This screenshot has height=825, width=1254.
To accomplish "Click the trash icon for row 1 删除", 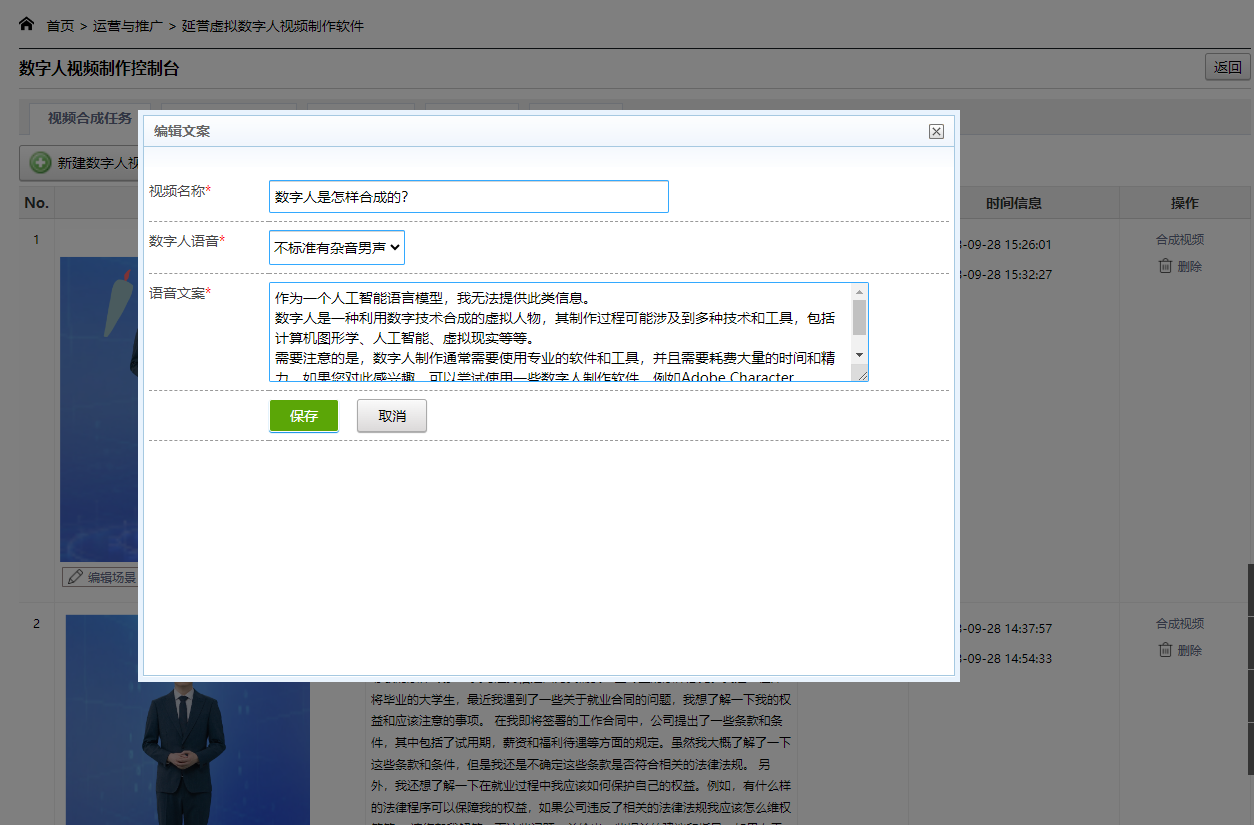I will pos(1165,266).
